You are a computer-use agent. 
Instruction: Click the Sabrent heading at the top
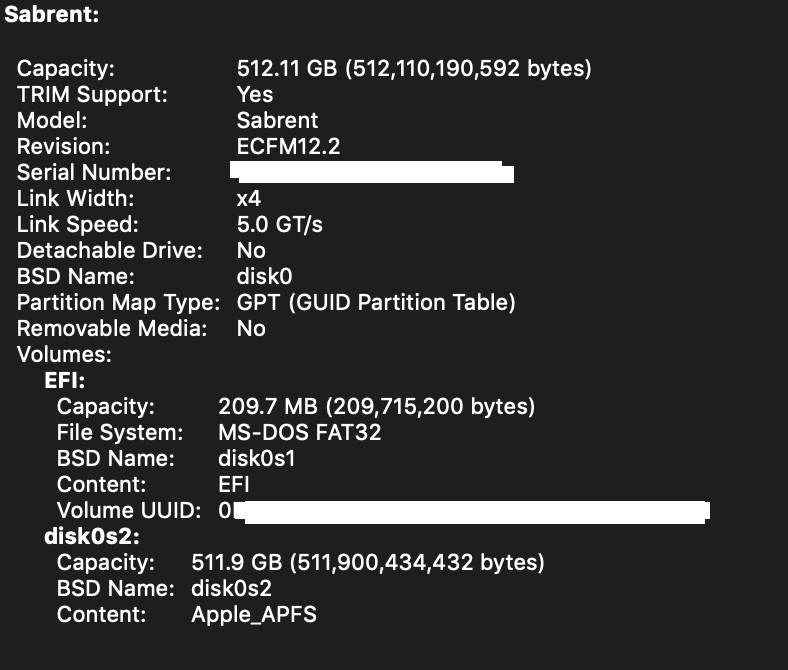point(51,16)
